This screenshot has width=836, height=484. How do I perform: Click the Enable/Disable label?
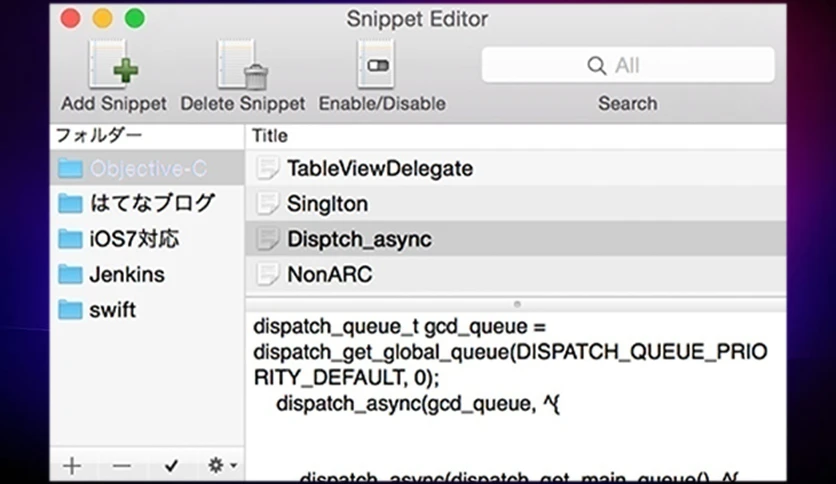click(x=382, y=103)
